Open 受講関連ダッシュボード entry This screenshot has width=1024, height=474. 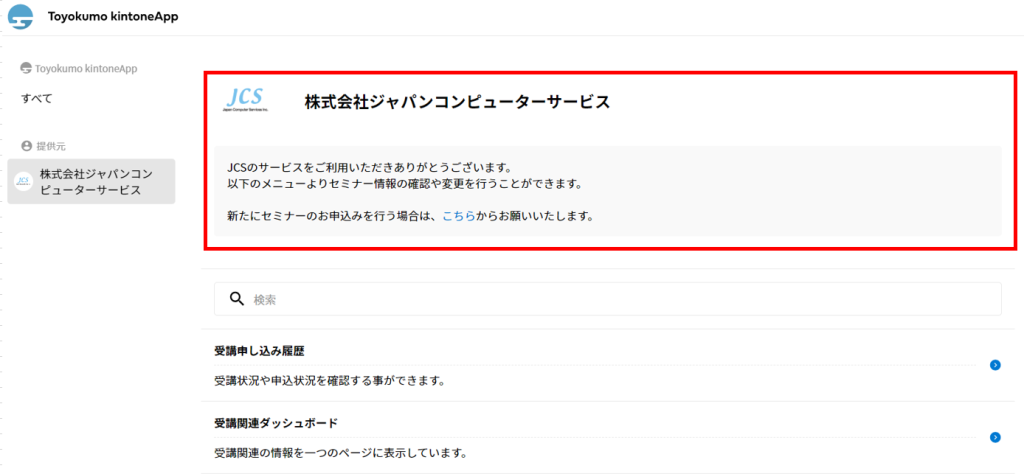pyautogui.click(x=607, y=437)
